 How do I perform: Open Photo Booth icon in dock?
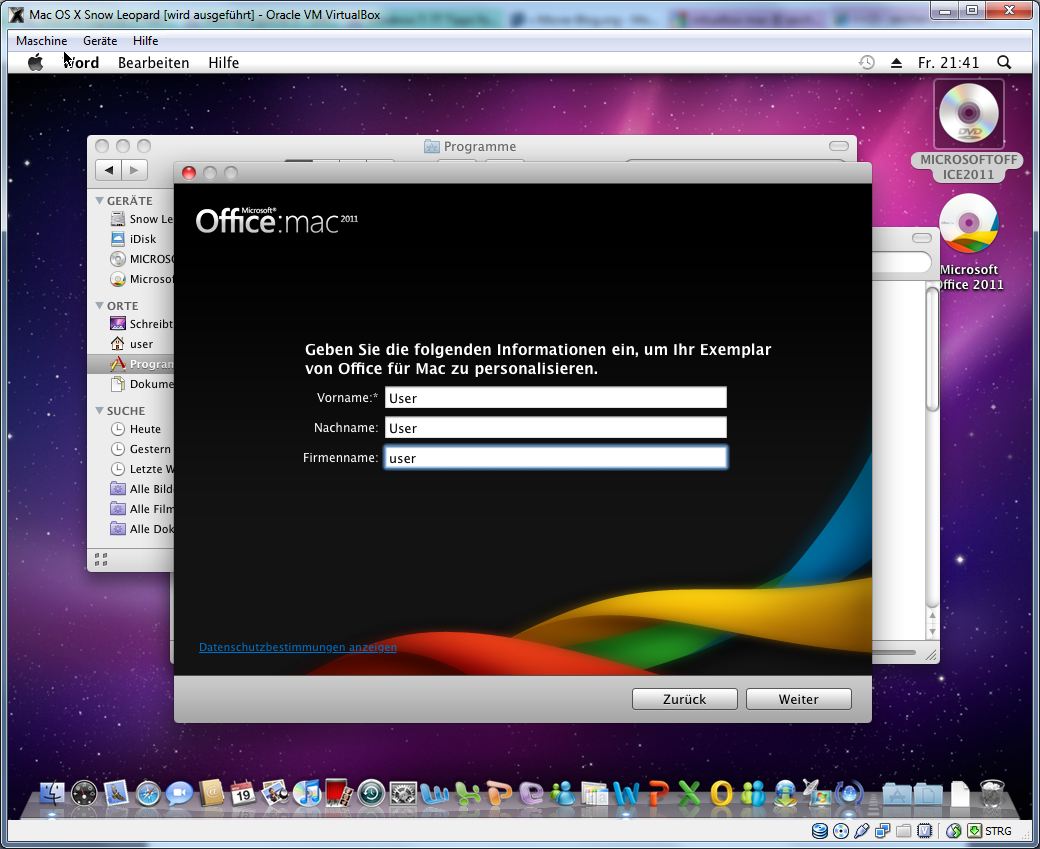(x=338, y=793)
